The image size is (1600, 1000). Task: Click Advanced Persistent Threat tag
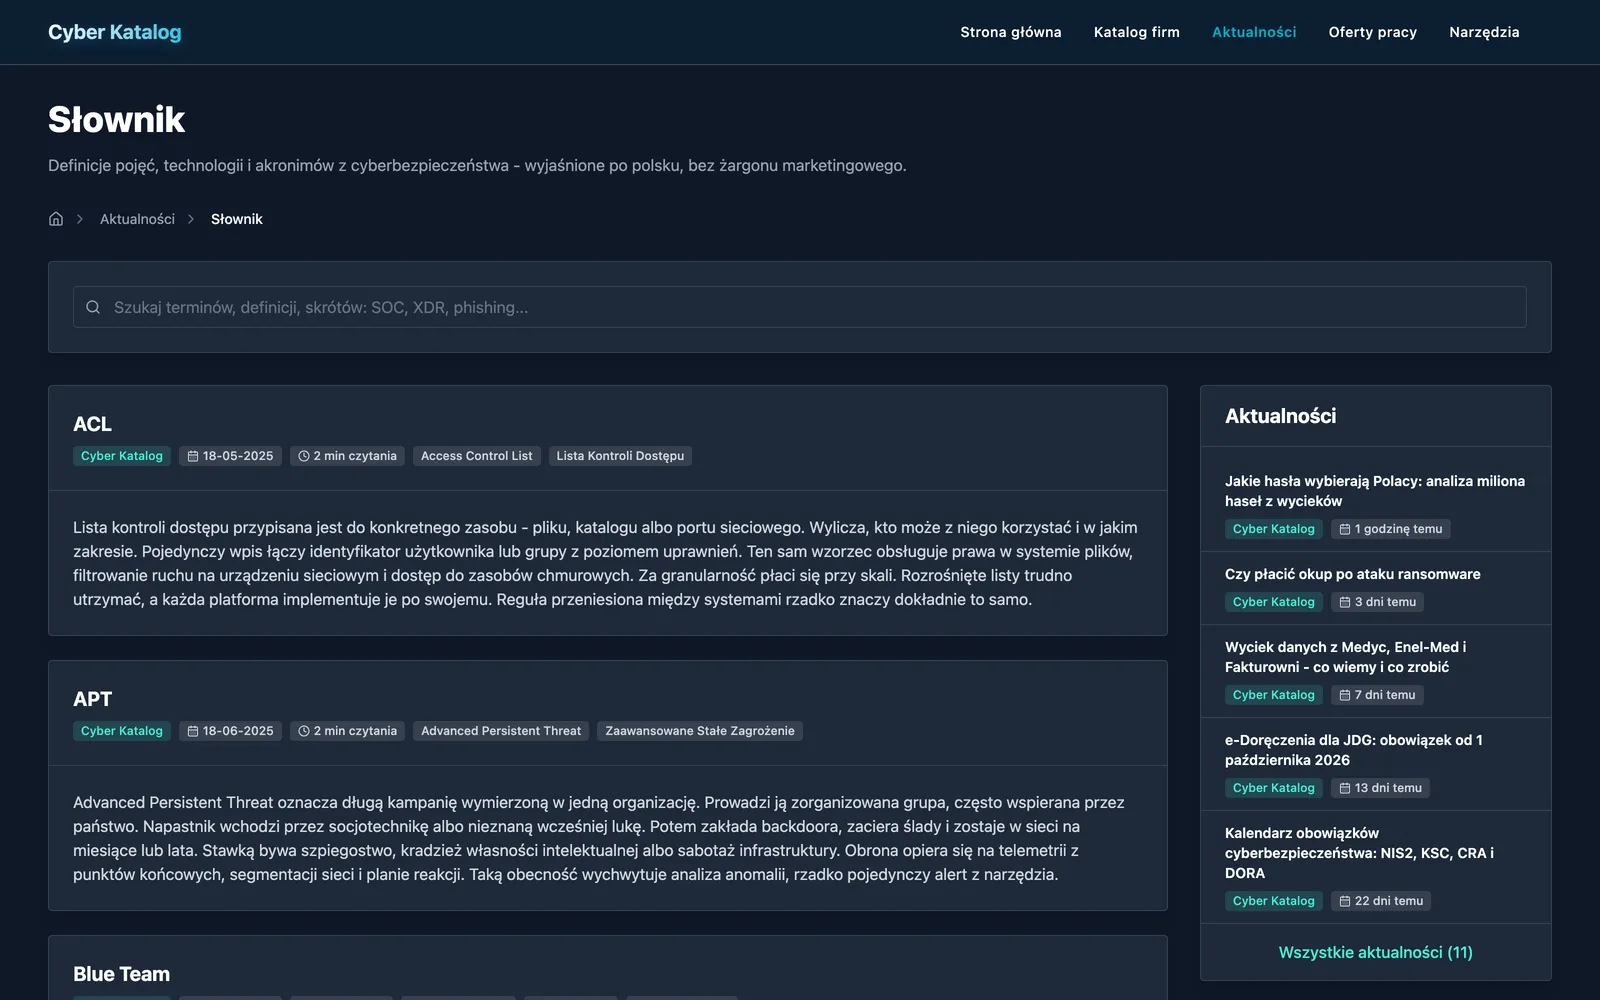point(501,731)
